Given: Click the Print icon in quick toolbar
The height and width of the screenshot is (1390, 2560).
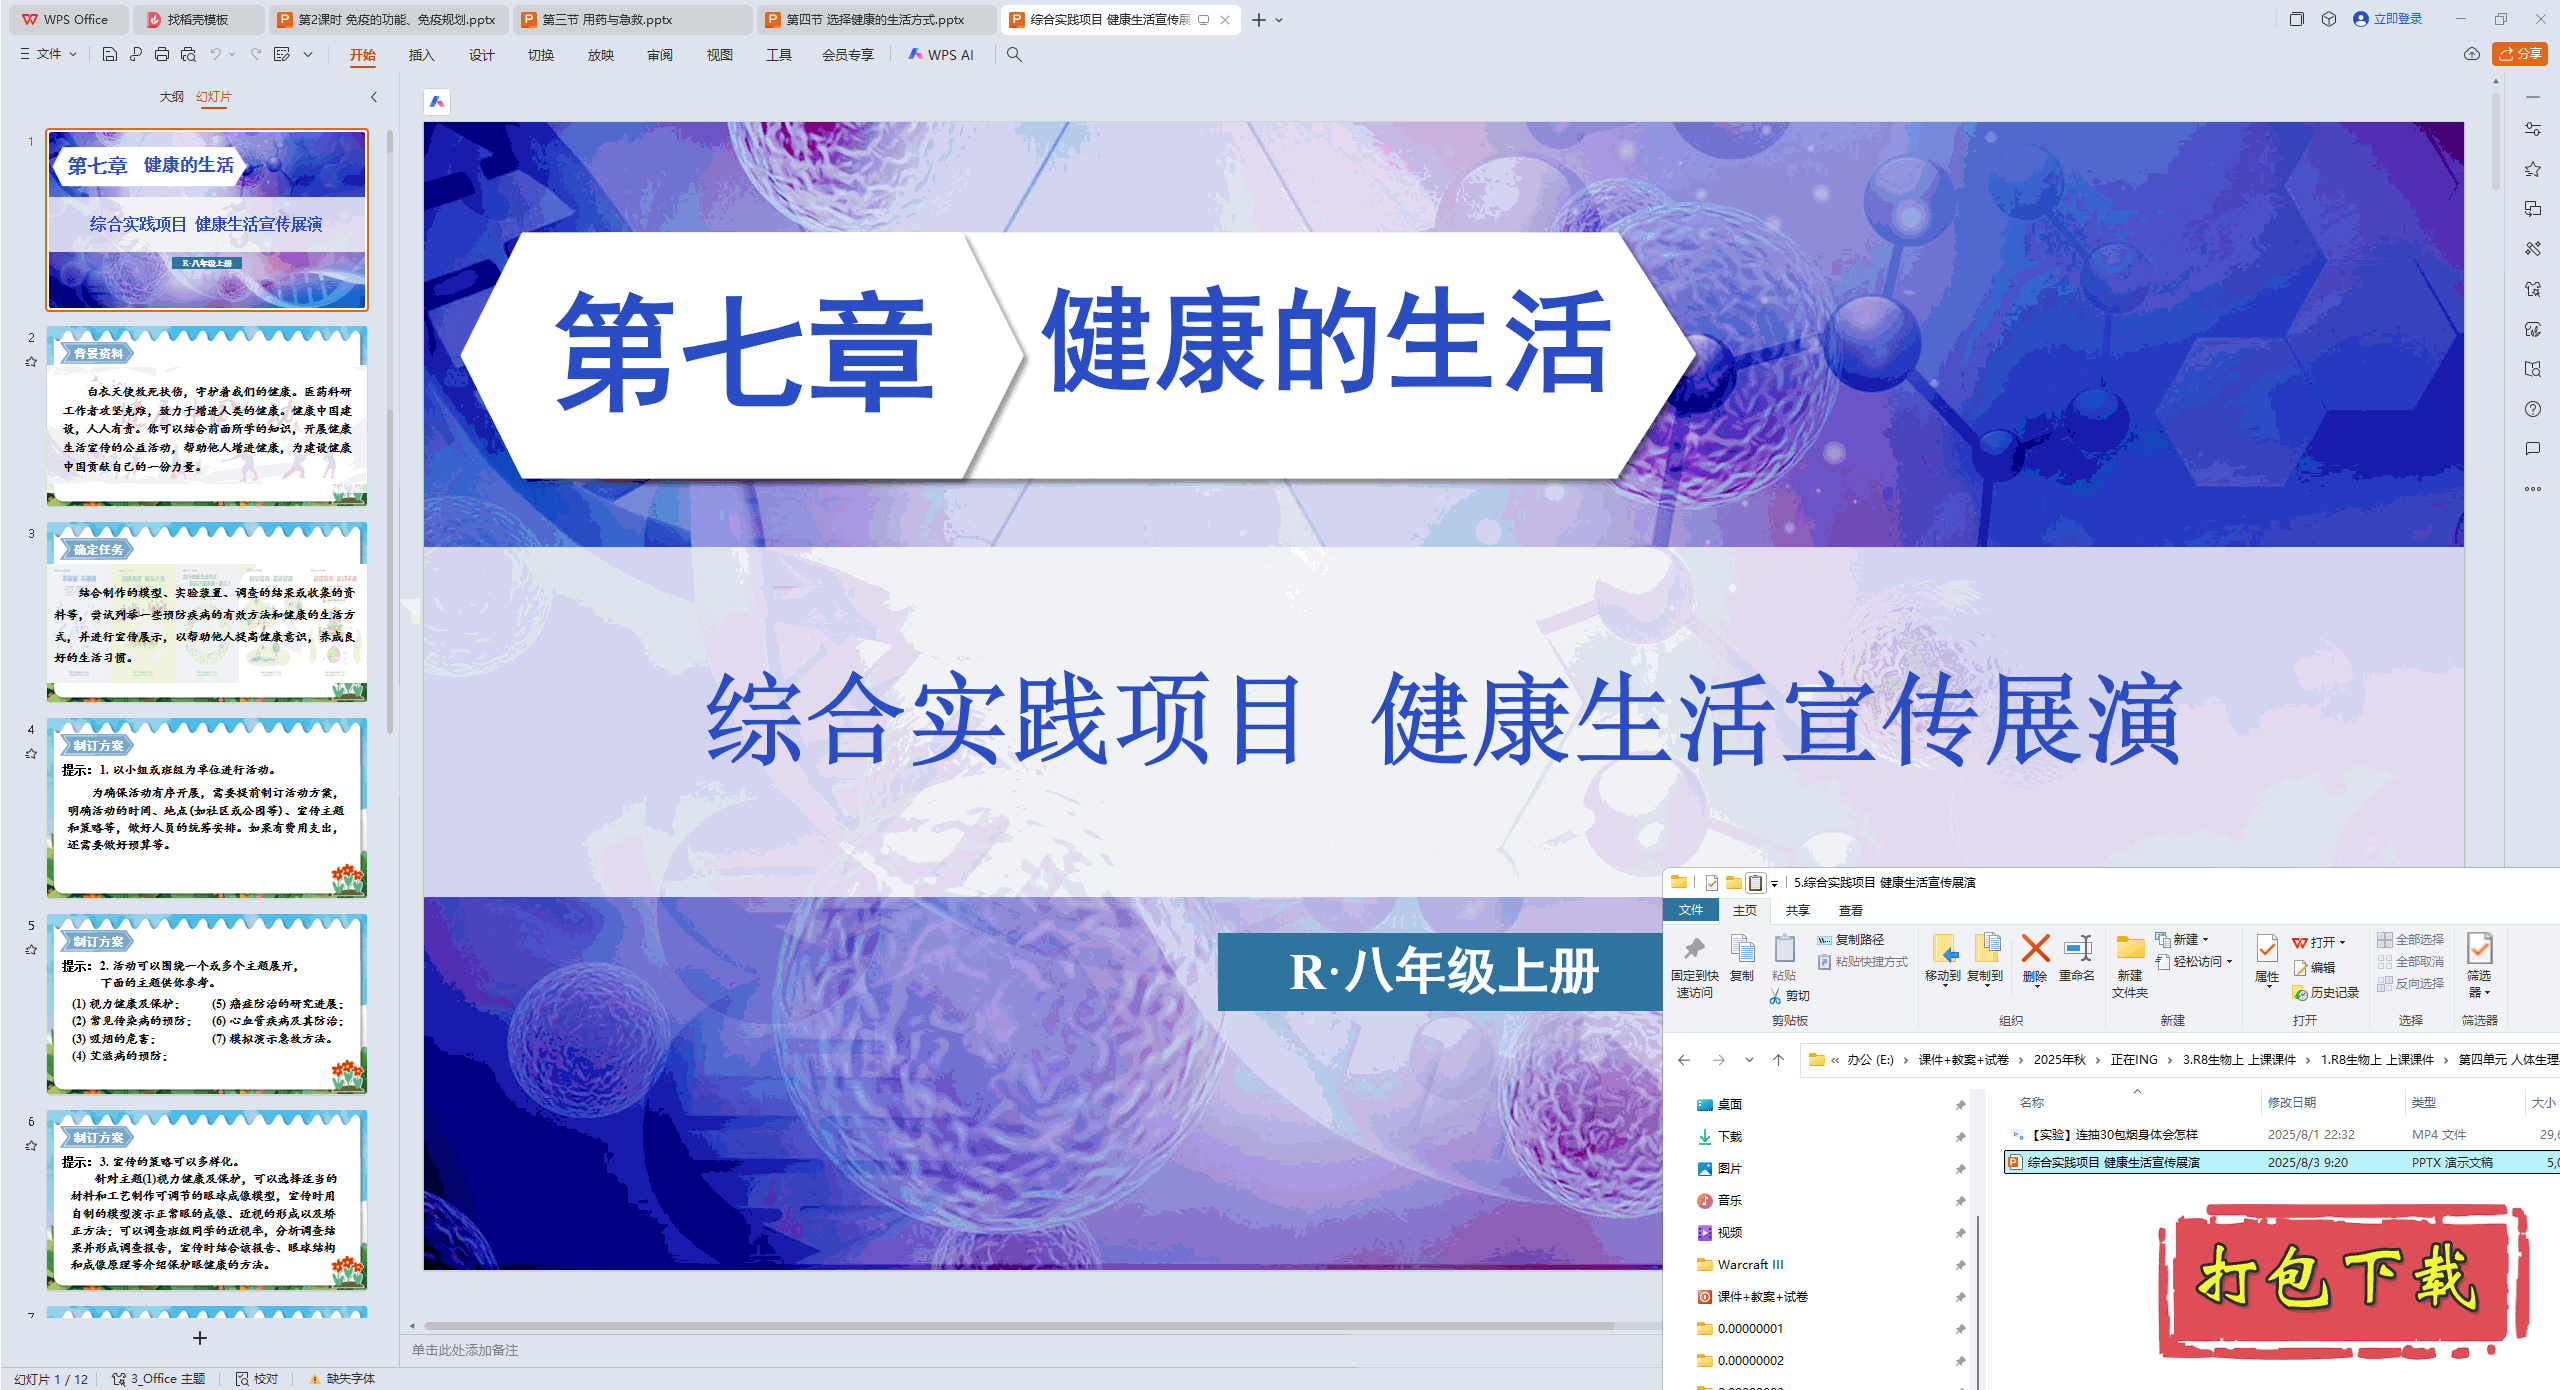Looking at the screenshot, I should click(x=162, y=54).
